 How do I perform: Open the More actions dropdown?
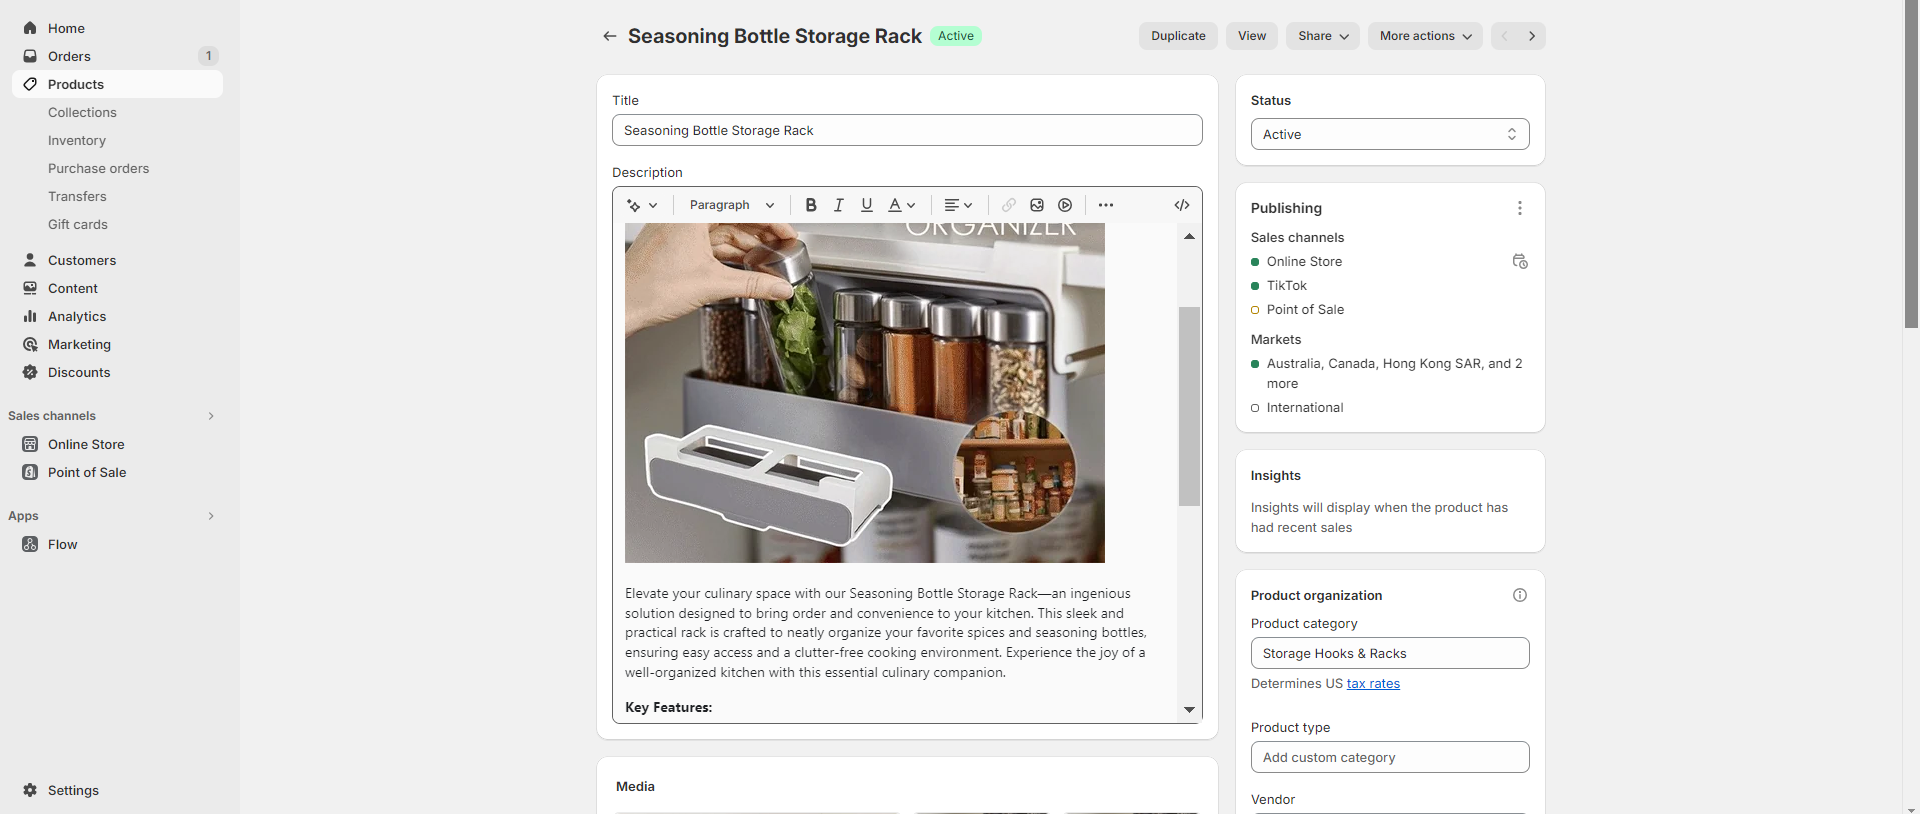click(x=1425, y=36)
